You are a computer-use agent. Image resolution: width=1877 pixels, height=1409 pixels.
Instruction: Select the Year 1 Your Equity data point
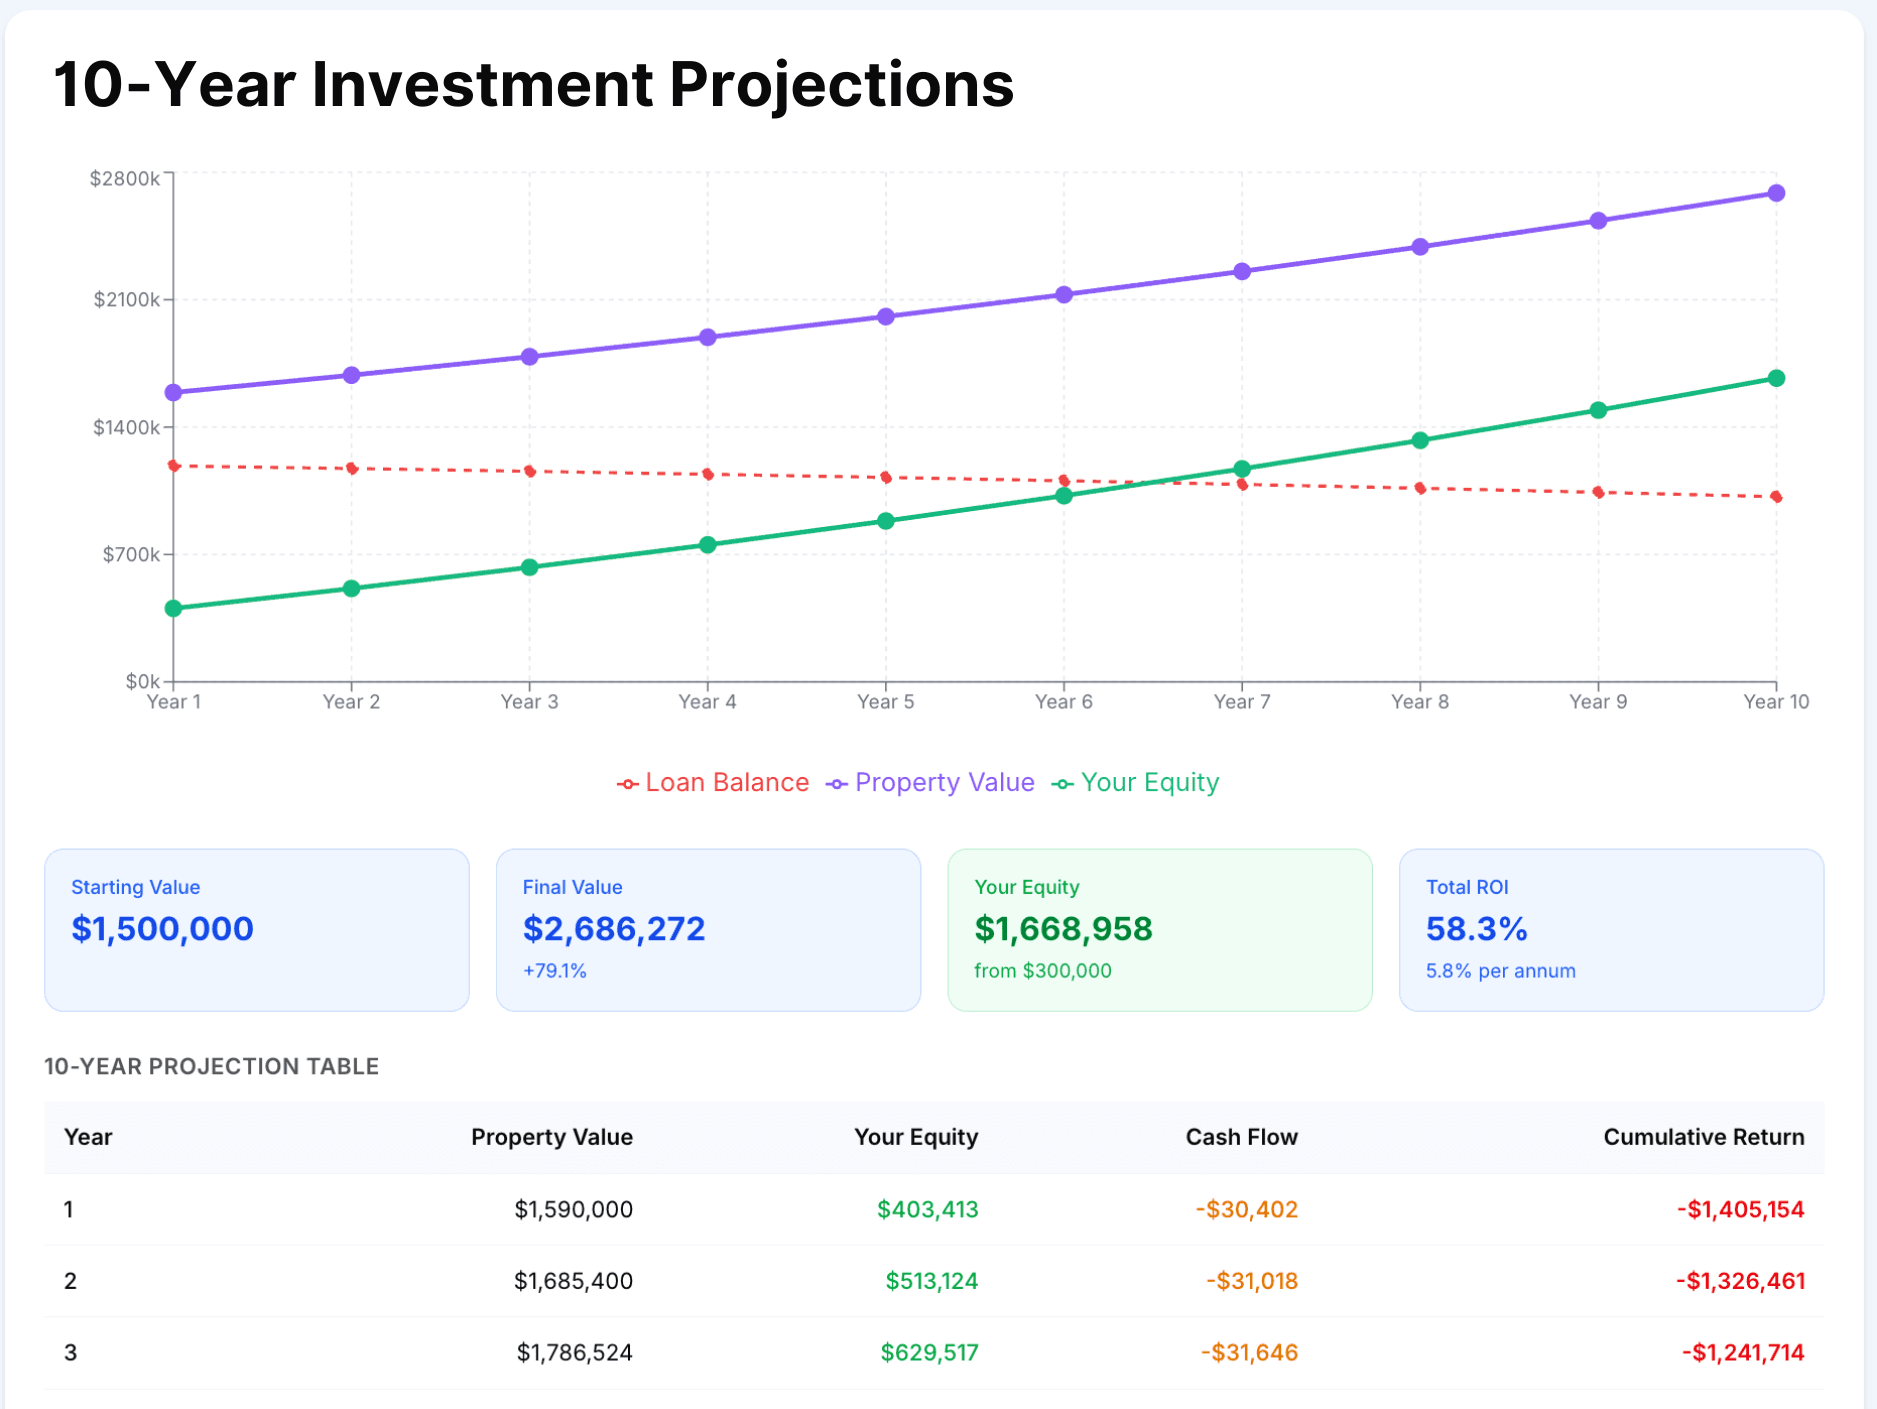(x=173, y=608)
